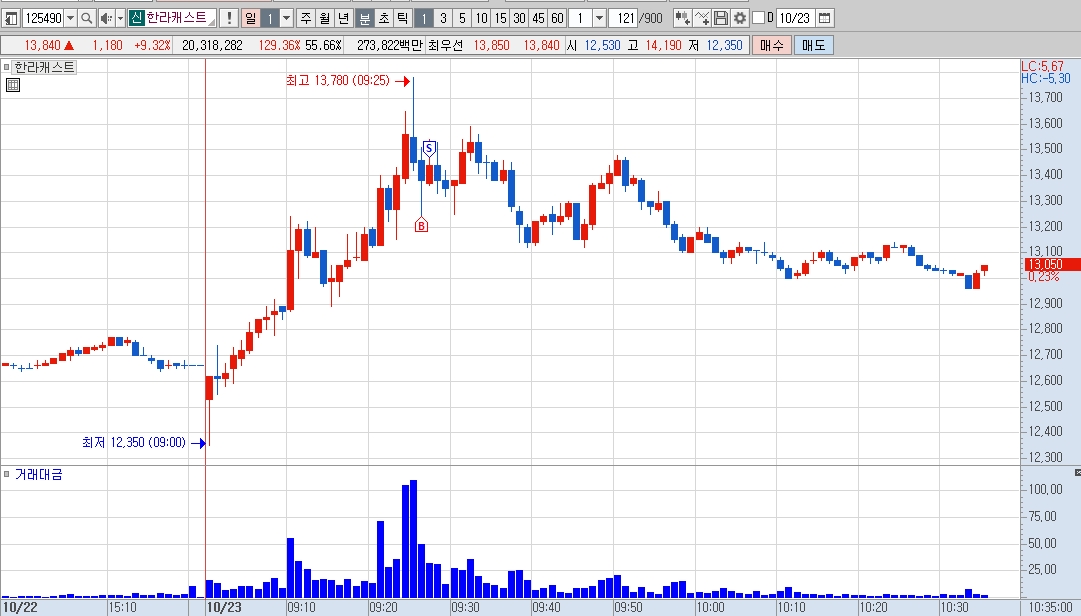The width and height of the screenshot is (1081, 616).
Task: Click the add line indicator icon
Action: [x=702, y=18]
